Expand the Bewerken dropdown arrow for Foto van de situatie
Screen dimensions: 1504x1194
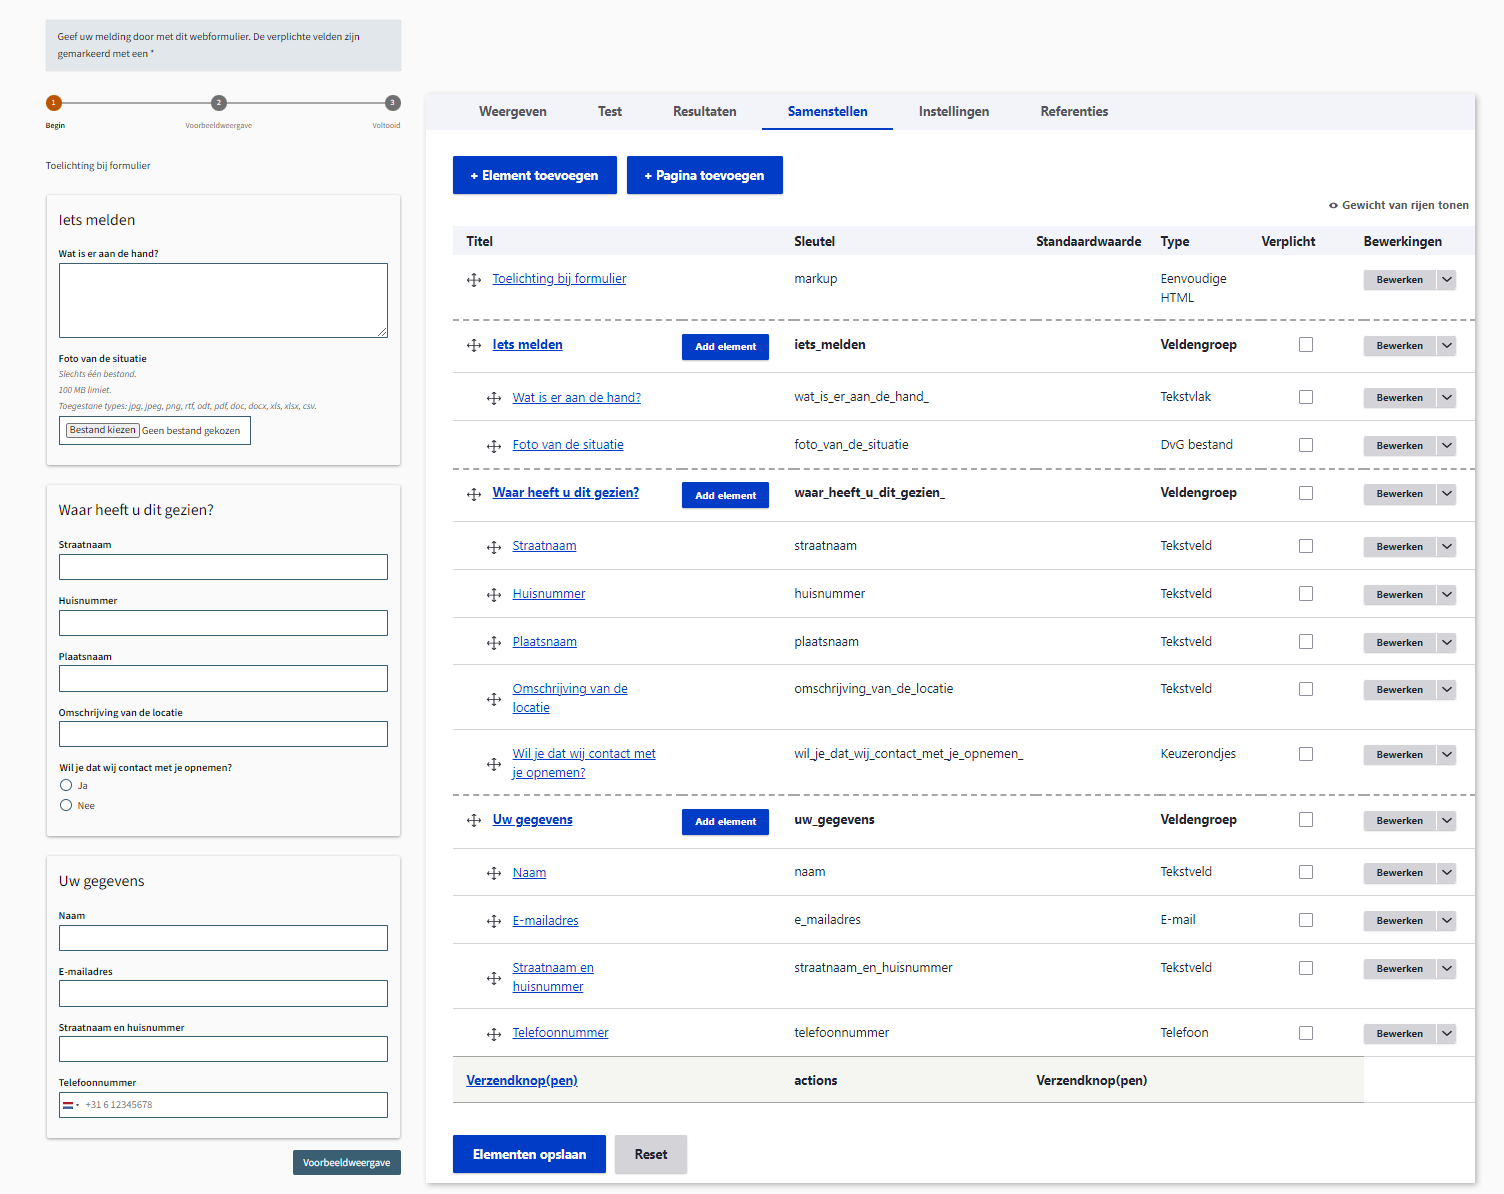point(1447,446)
